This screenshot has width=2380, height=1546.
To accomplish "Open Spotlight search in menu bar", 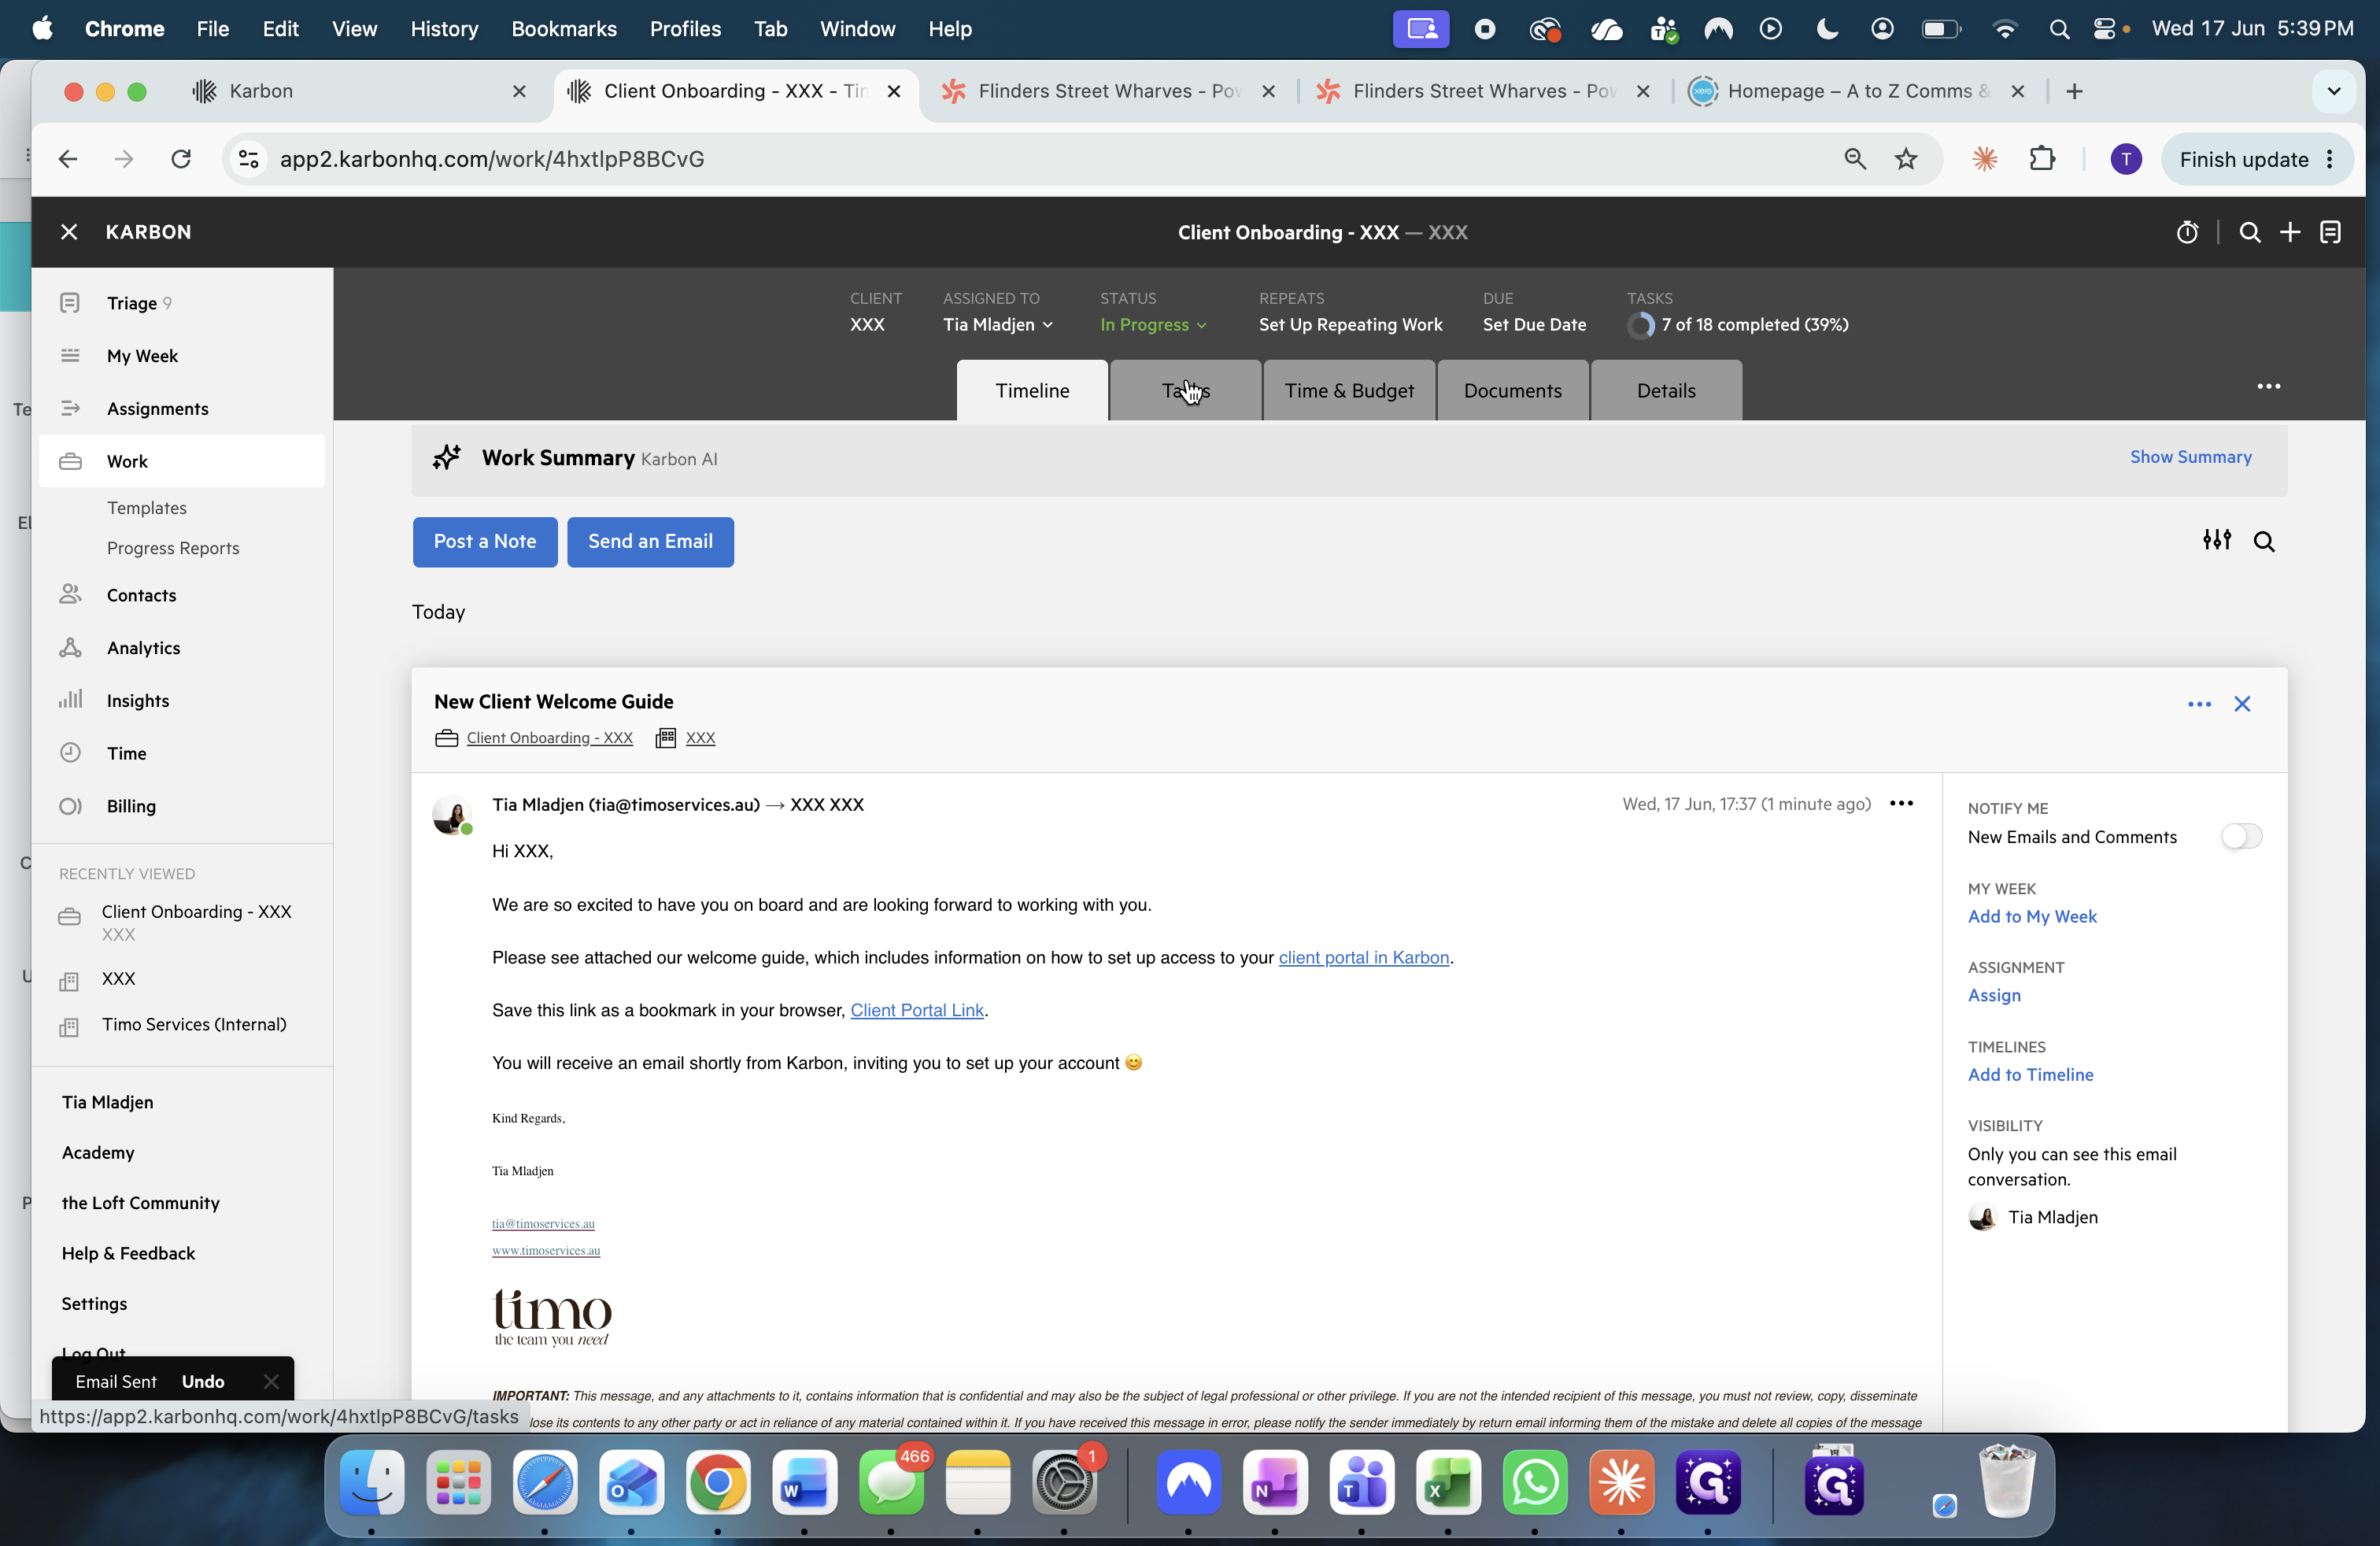I will click(2058, 29).
